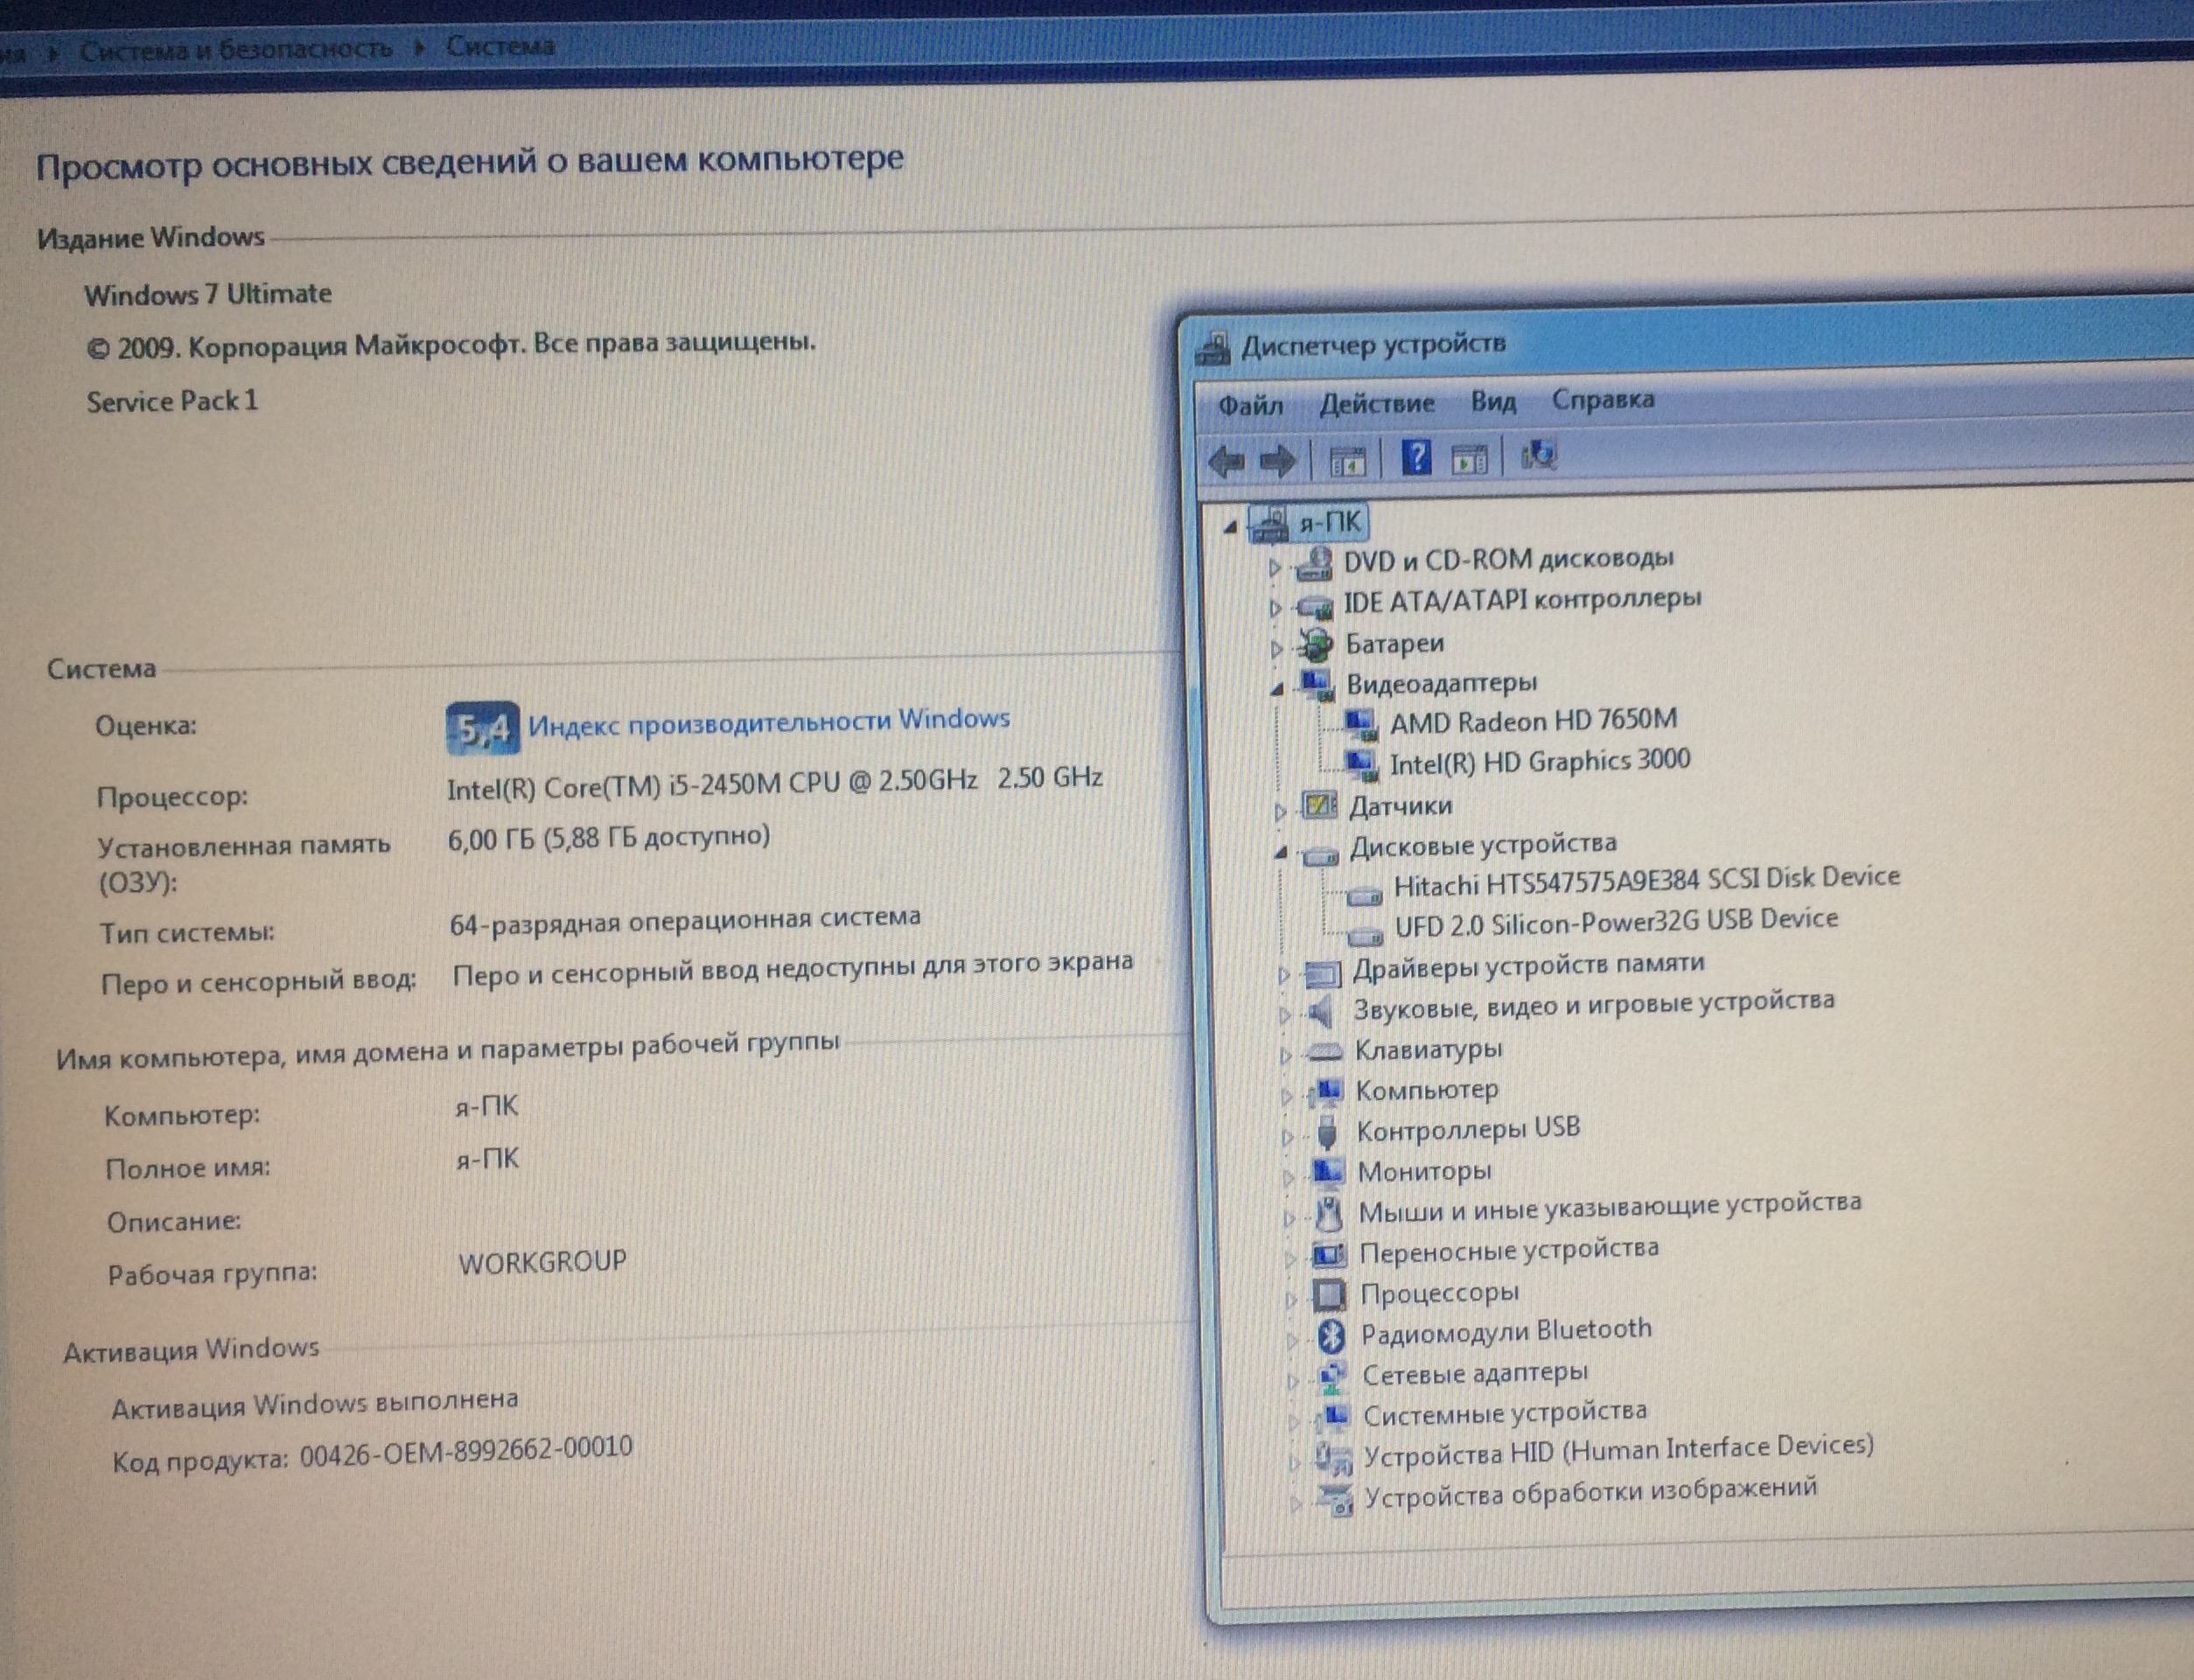Expand DVD и CD-ROM дисководы category
2194x1680 pixels.
pos(1274,567)
